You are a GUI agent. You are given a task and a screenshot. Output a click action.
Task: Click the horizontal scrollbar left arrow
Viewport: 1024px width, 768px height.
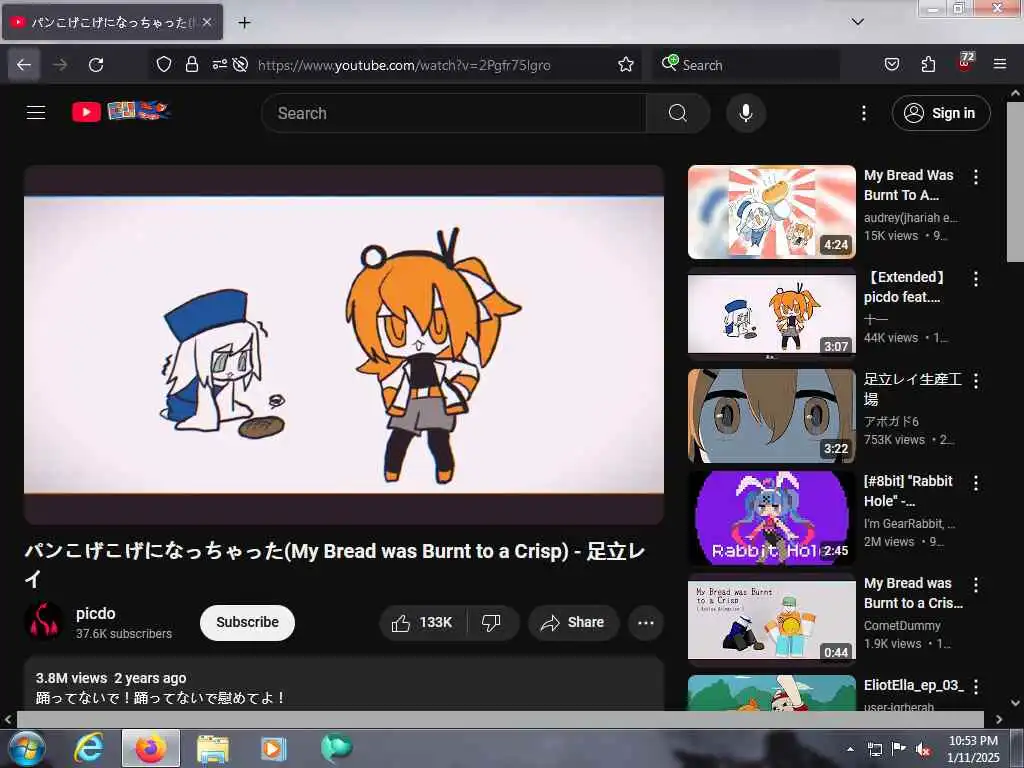pos(8,719)
